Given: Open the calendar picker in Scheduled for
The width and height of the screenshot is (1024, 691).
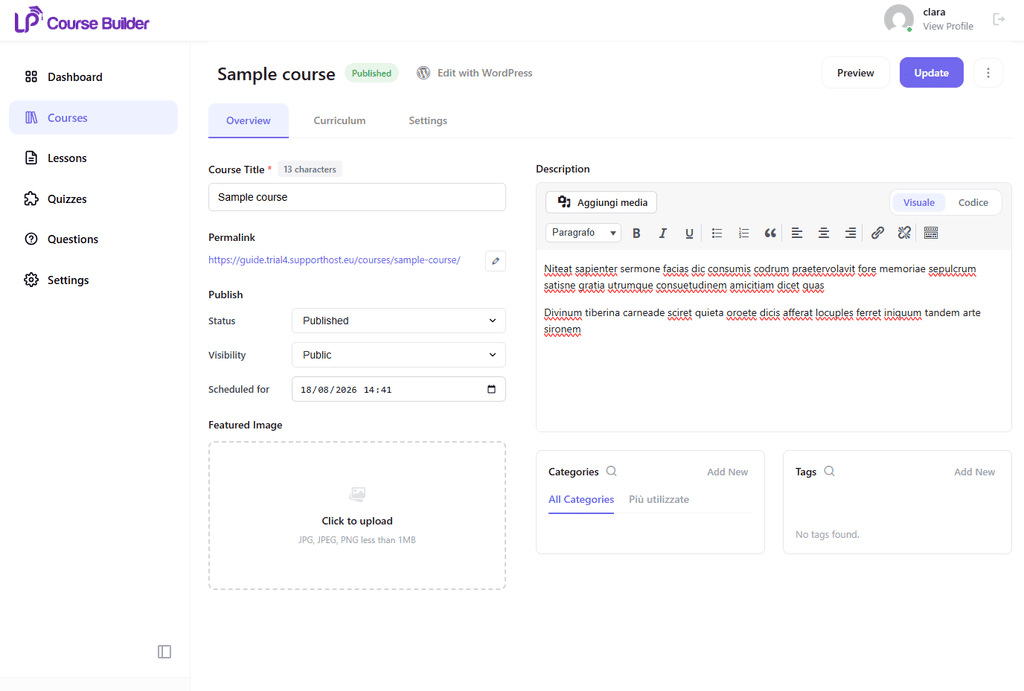Looking at the screenshot, I should coord(491,389).
